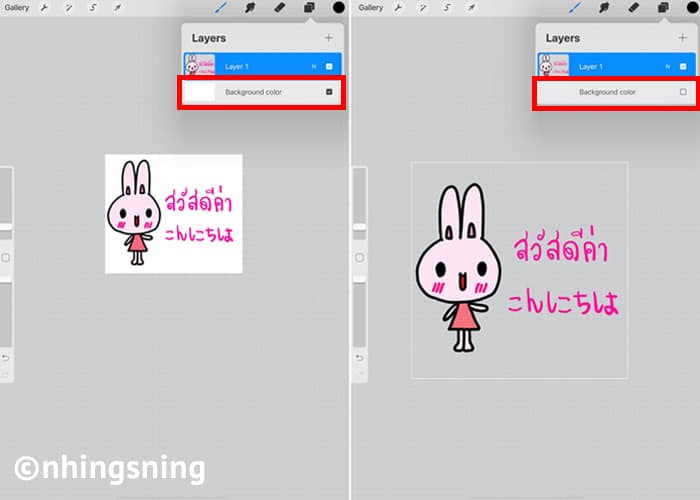
Task: Add a new layer with plus in left screenshot
Action: 329,38
